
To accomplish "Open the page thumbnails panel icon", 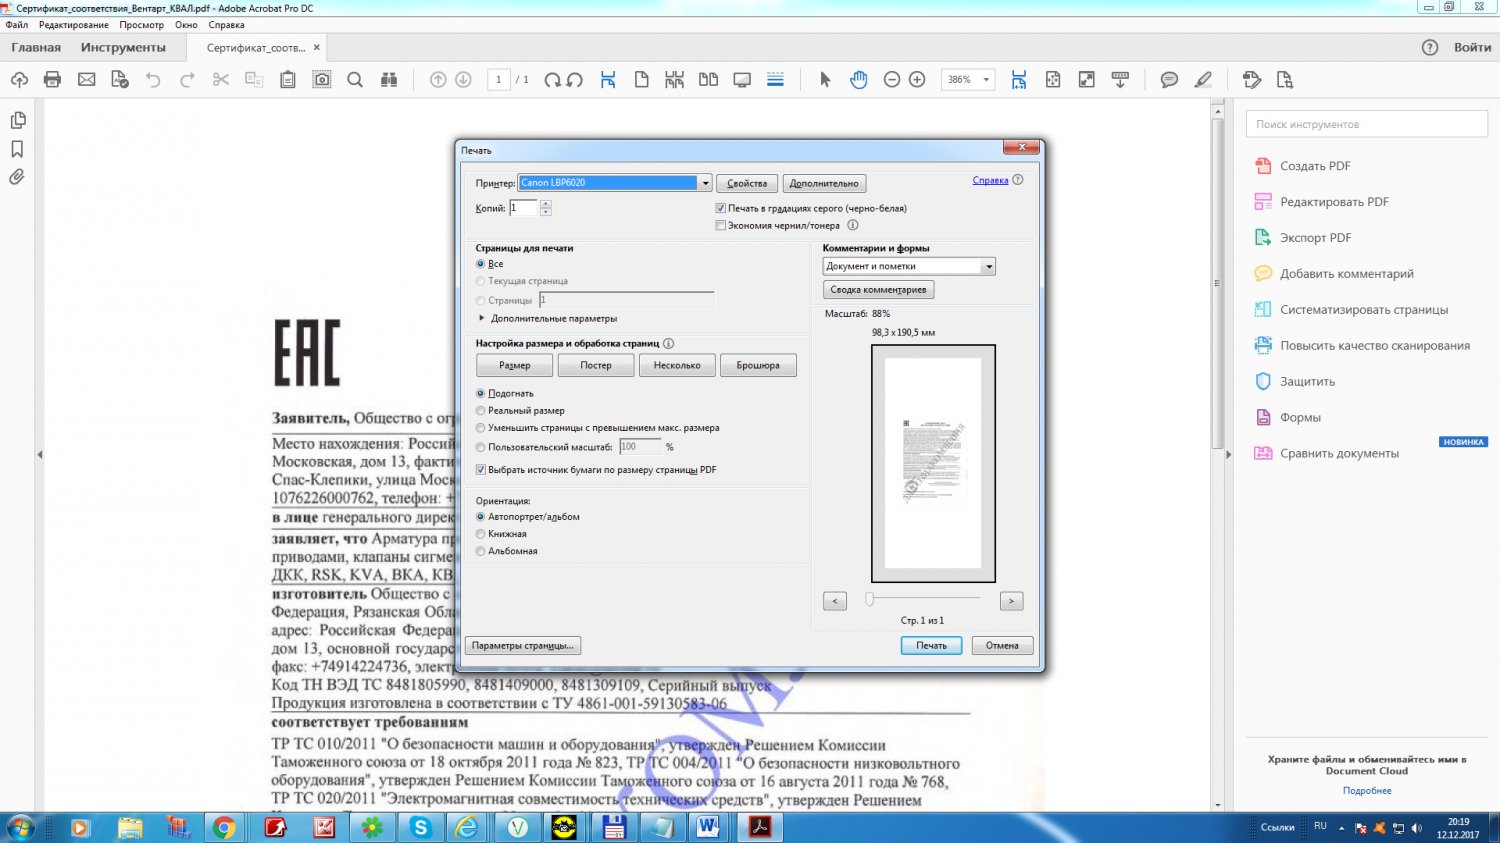I will tap(18, 120).
